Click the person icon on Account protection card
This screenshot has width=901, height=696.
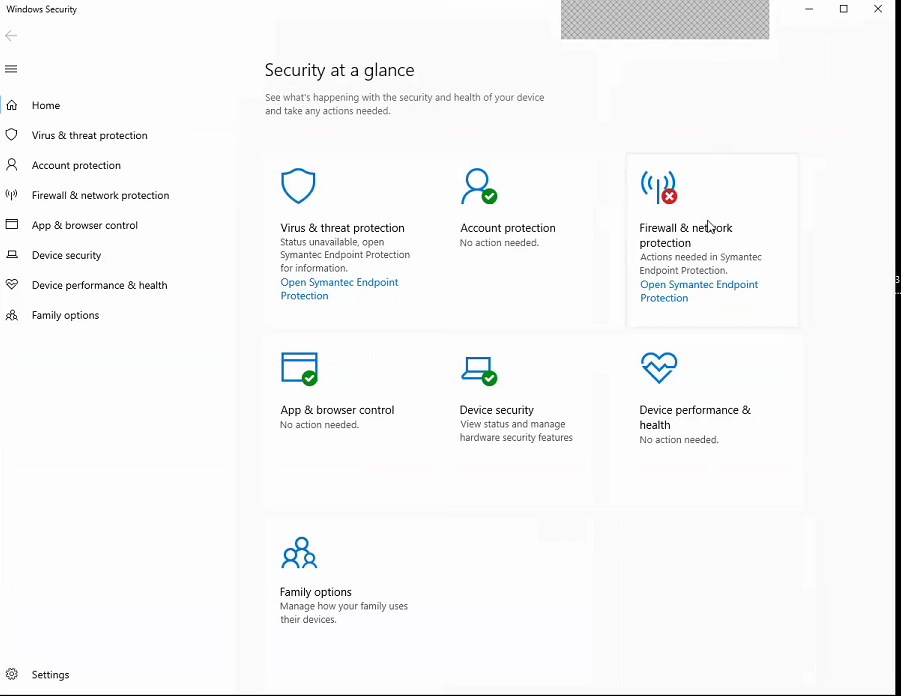pyautogui.click(x=479, y=186)
